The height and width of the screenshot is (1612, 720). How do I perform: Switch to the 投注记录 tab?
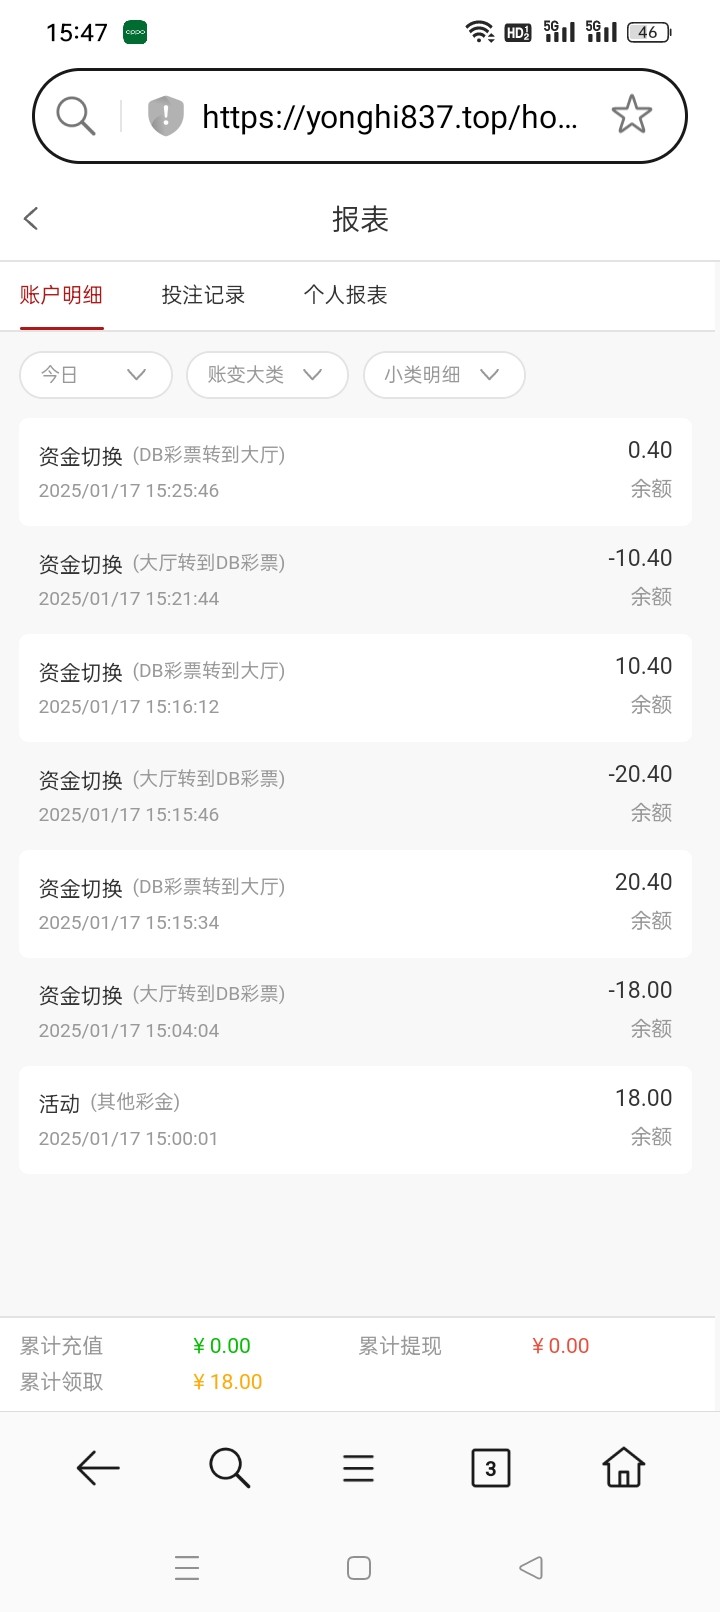203,295
